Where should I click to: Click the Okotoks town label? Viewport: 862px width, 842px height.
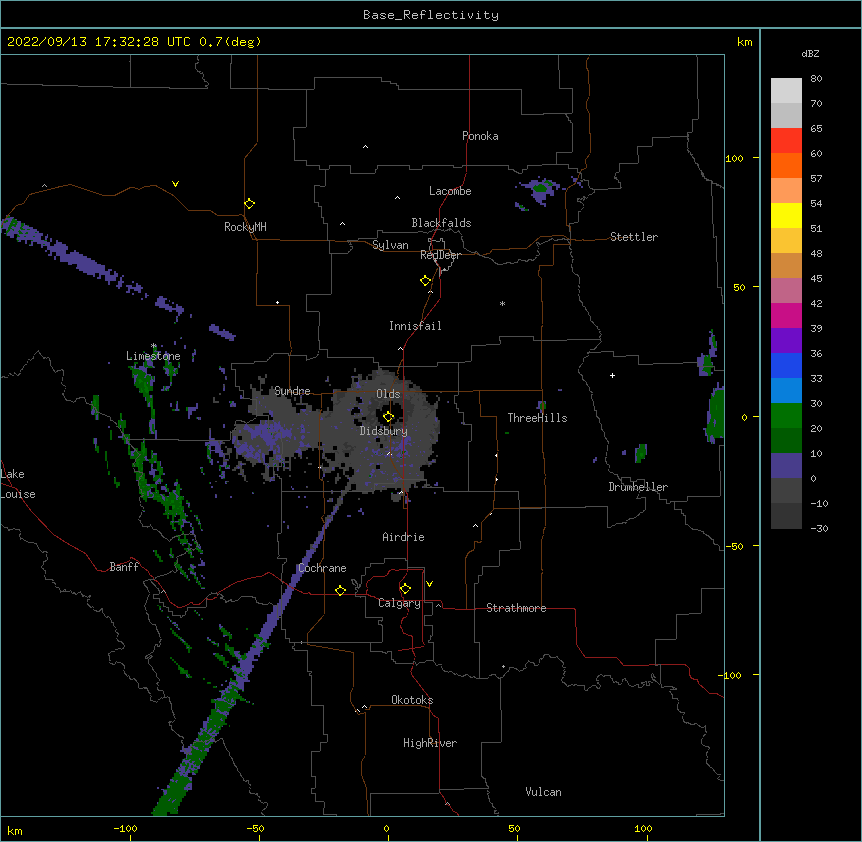coord(412,700)
